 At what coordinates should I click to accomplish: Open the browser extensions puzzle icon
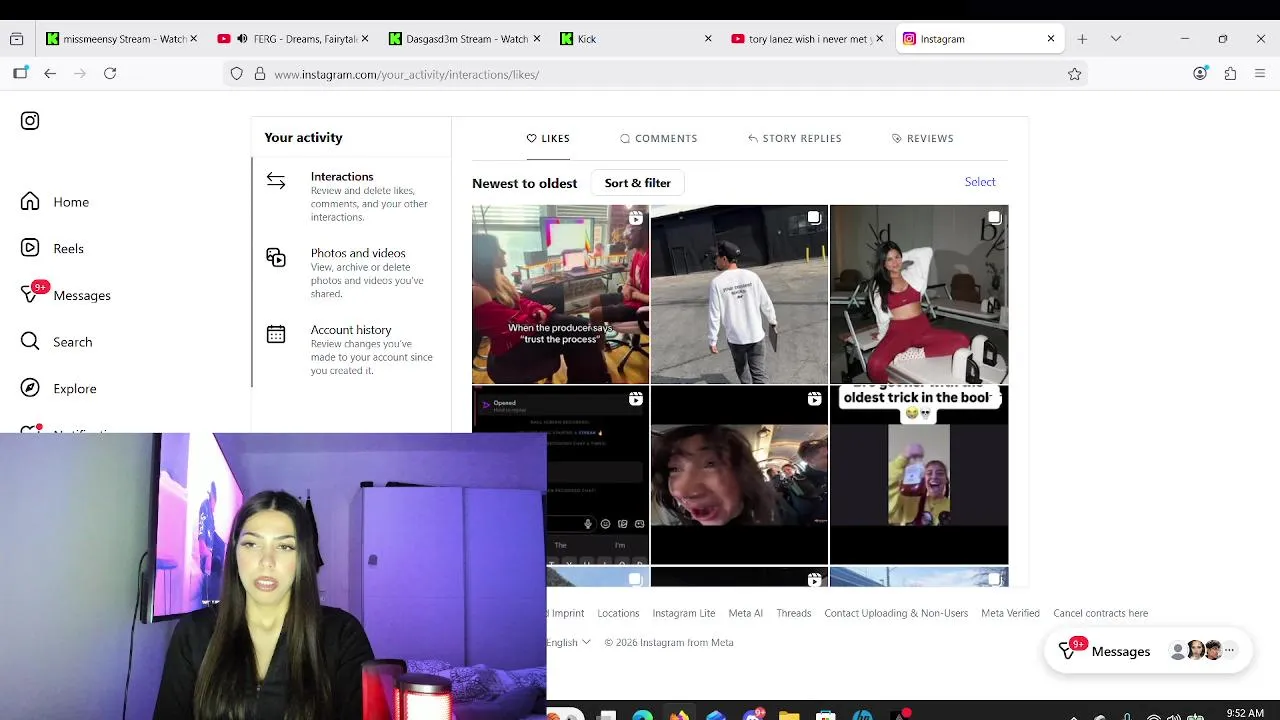pyautogui.click(x=1230, y=73)
